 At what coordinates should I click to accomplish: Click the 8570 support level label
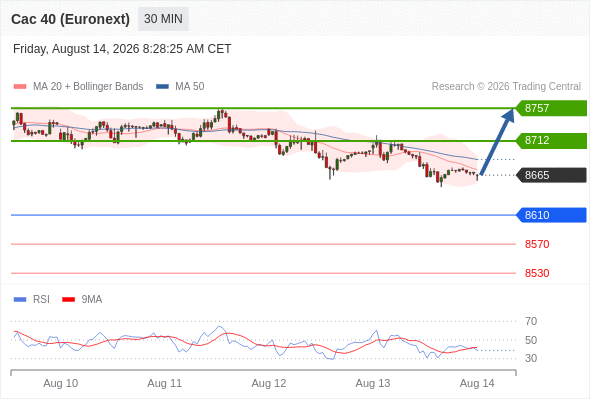point(537,244)
